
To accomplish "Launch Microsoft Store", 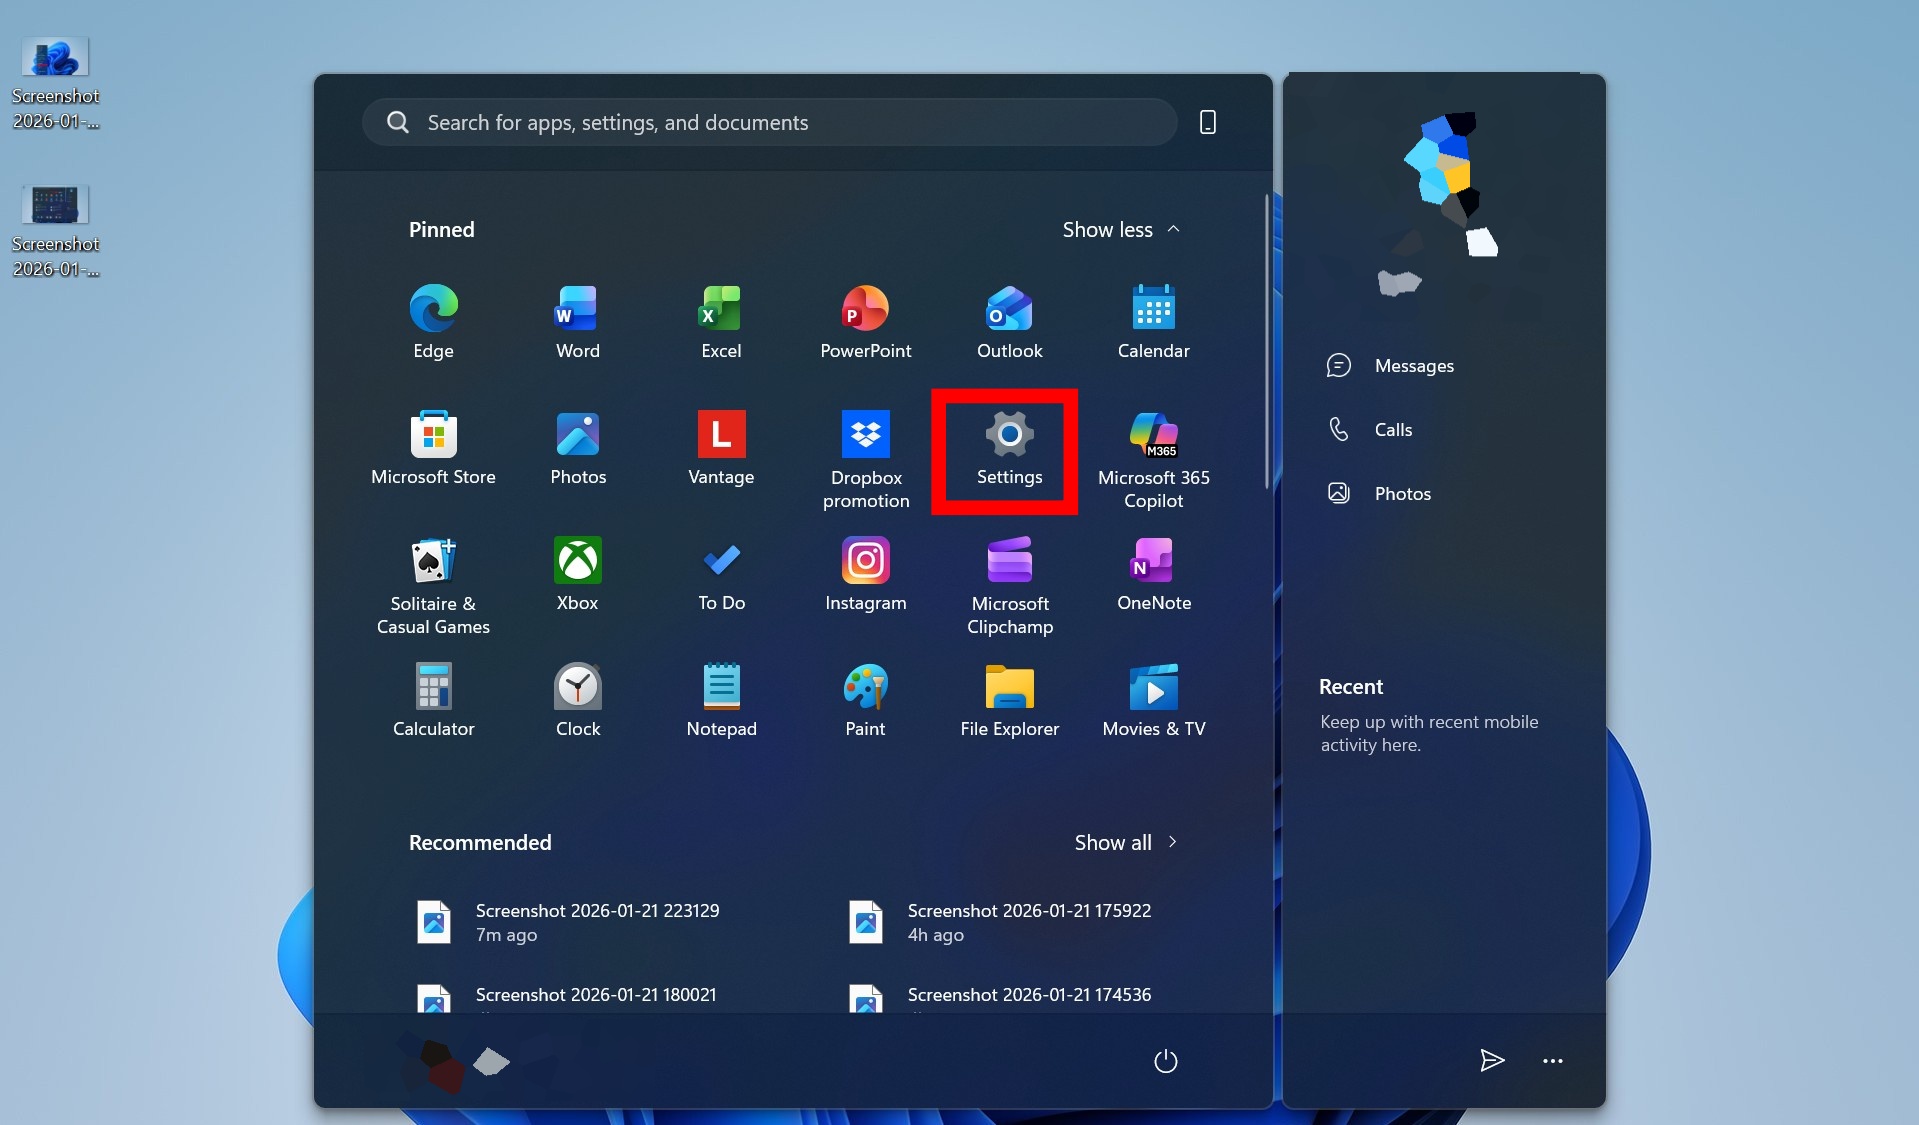I will point(433,448).
